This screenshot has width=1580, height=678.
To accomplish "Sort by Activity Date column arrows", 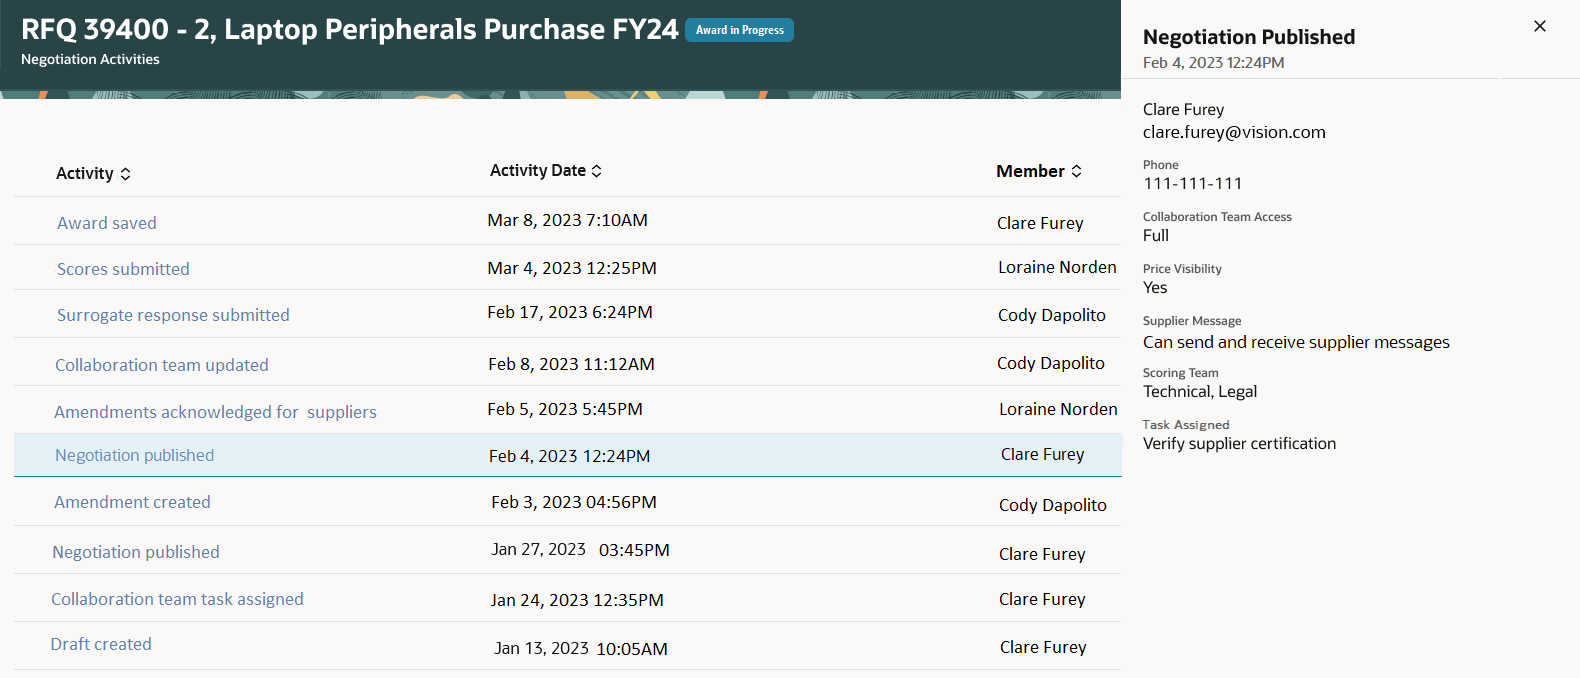I will [x=597, y=171].
